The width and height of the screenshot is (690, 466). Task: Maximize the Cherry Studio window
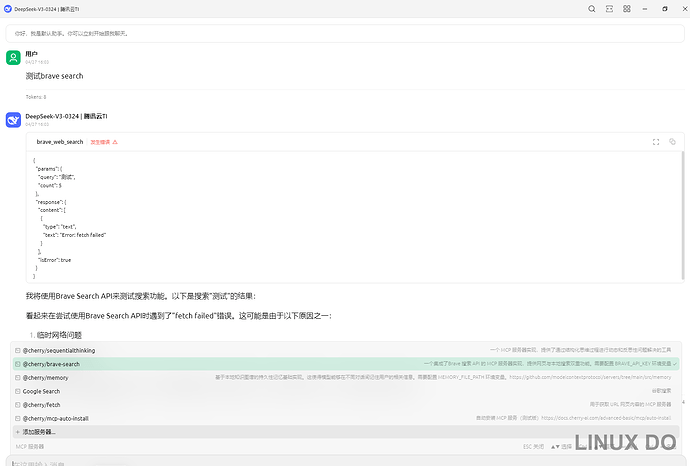pyautogui.click(x=664, y=9)
